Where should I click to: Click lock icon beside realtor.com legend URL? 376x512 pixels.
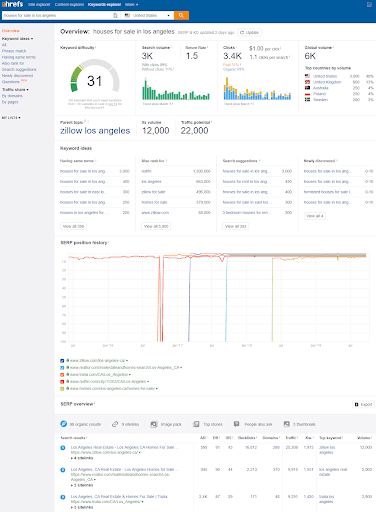pos(68,367)
